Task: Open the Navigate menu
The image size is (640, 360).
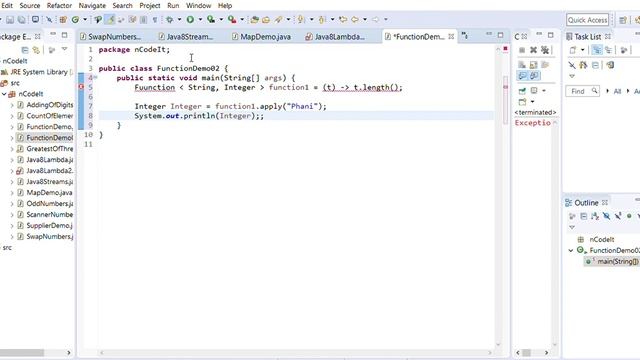Action: (x=92, y=6)
